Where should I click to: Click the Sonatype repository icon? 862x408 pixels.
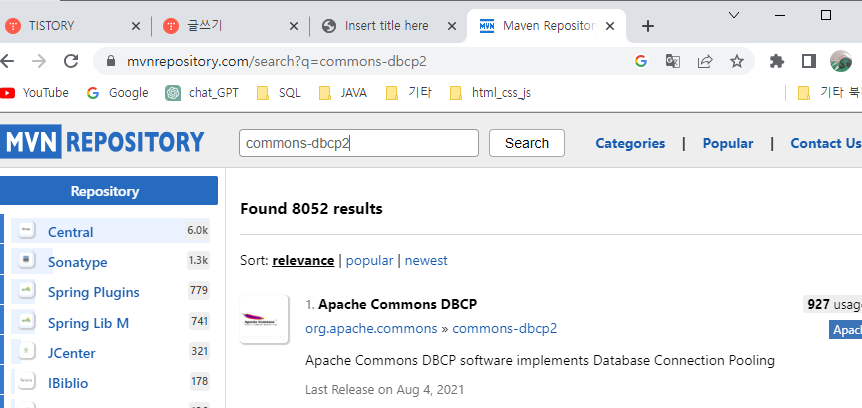26,260
